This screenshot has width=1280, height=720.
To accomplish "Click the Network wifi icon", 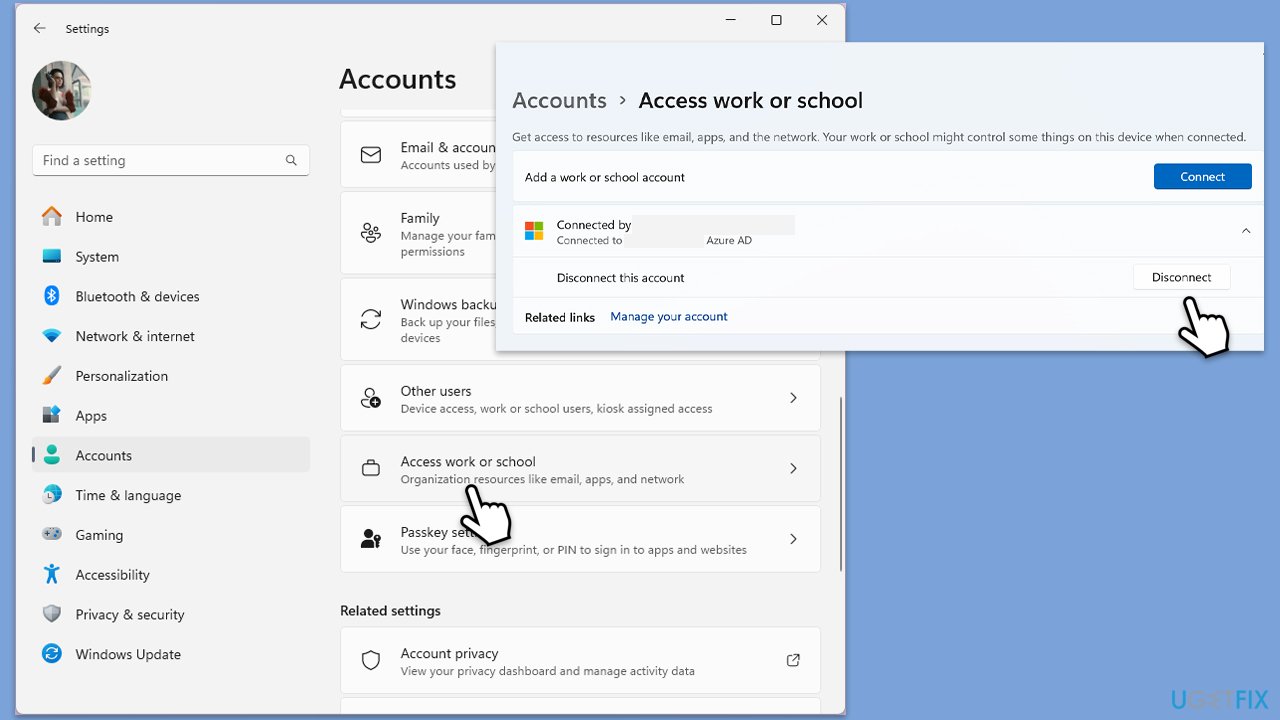I will 52,336.
